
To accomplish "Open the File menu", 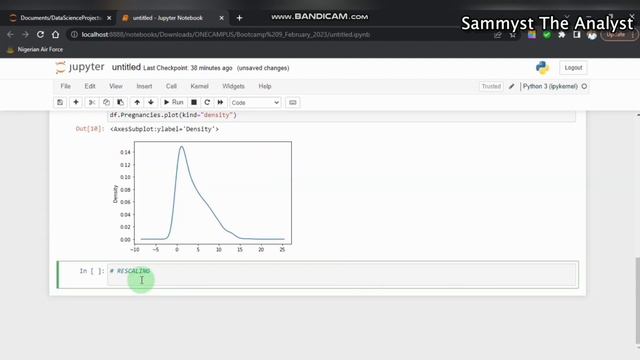I will tap(65, 86).
